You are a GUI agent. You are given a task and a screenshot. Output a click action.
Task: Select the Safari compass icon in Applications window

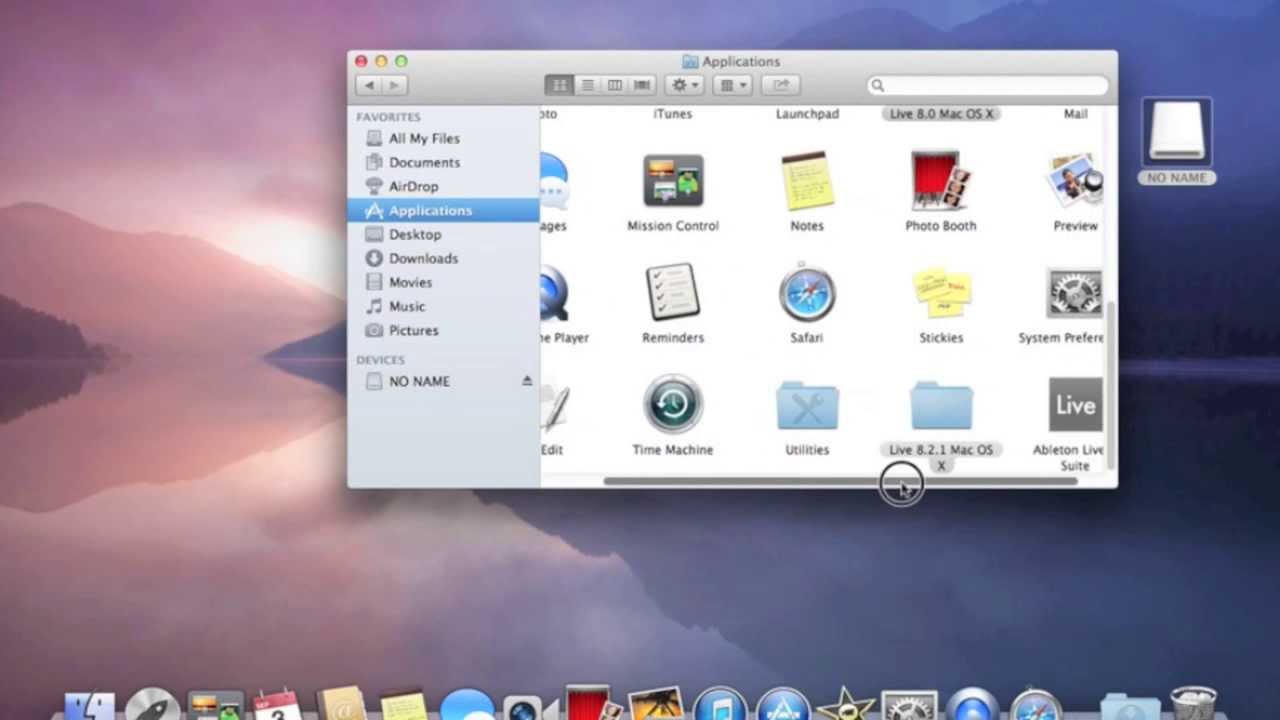[x=807, y=293]
